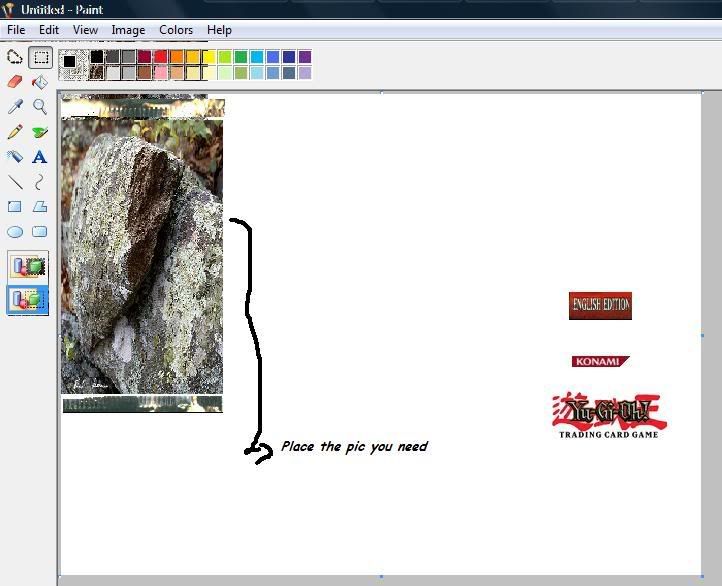The image size is (722, 586).
Task: Pick the Eraser tool
Action: pyautogui.click(x=15, y=82)
